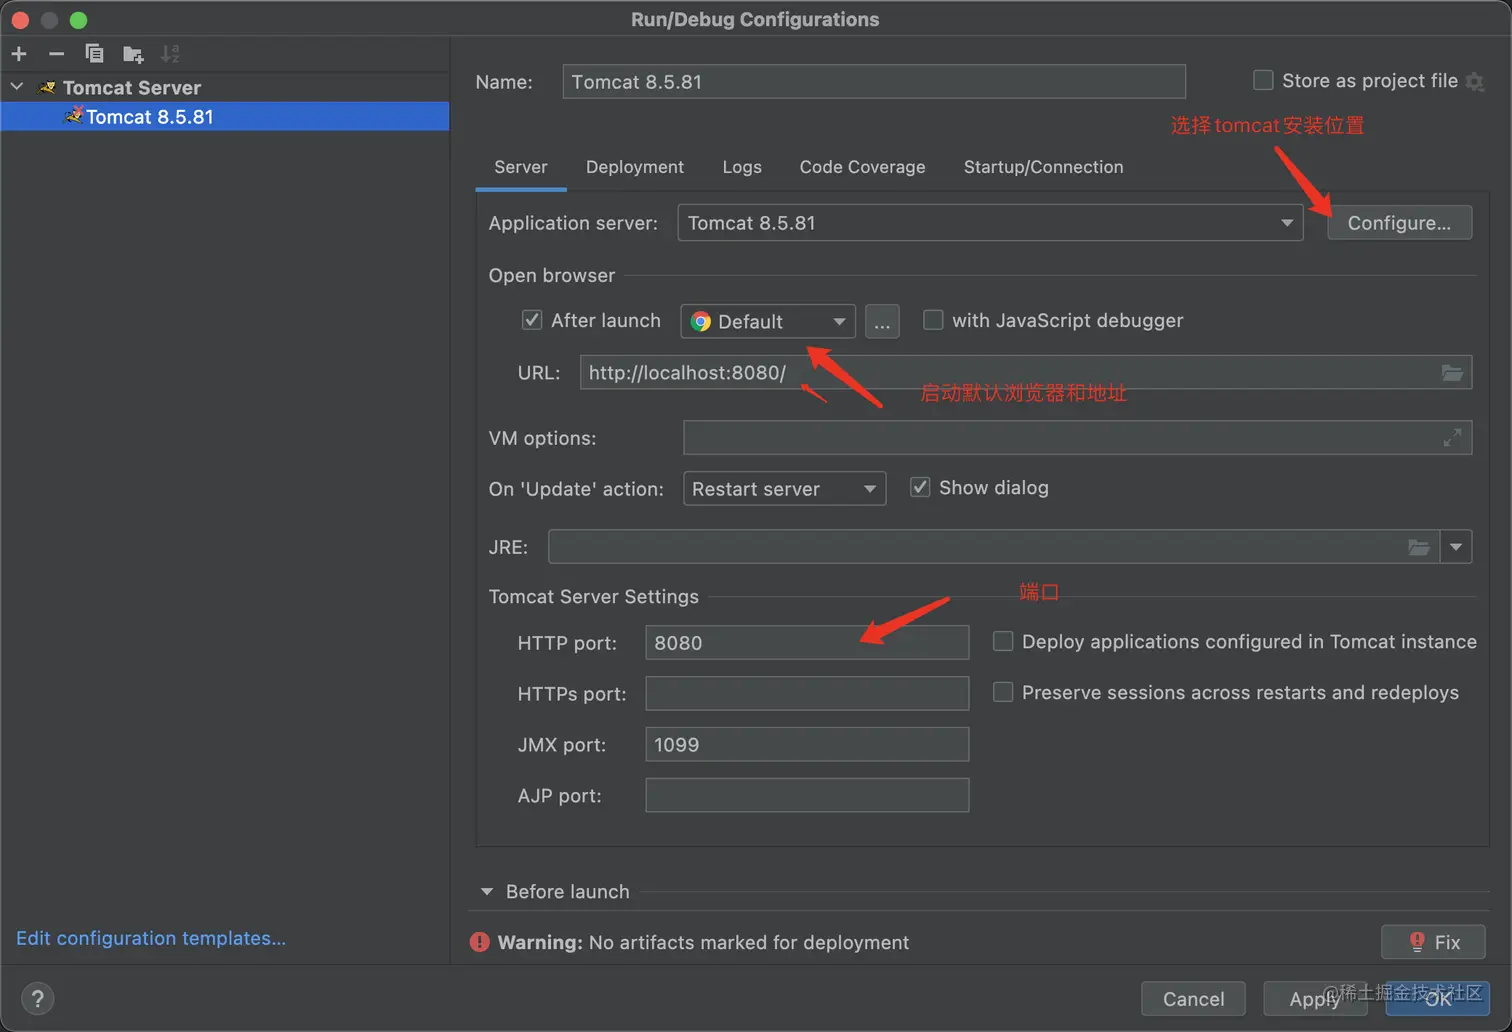Click the AJP port field

[x=807, y=796]
